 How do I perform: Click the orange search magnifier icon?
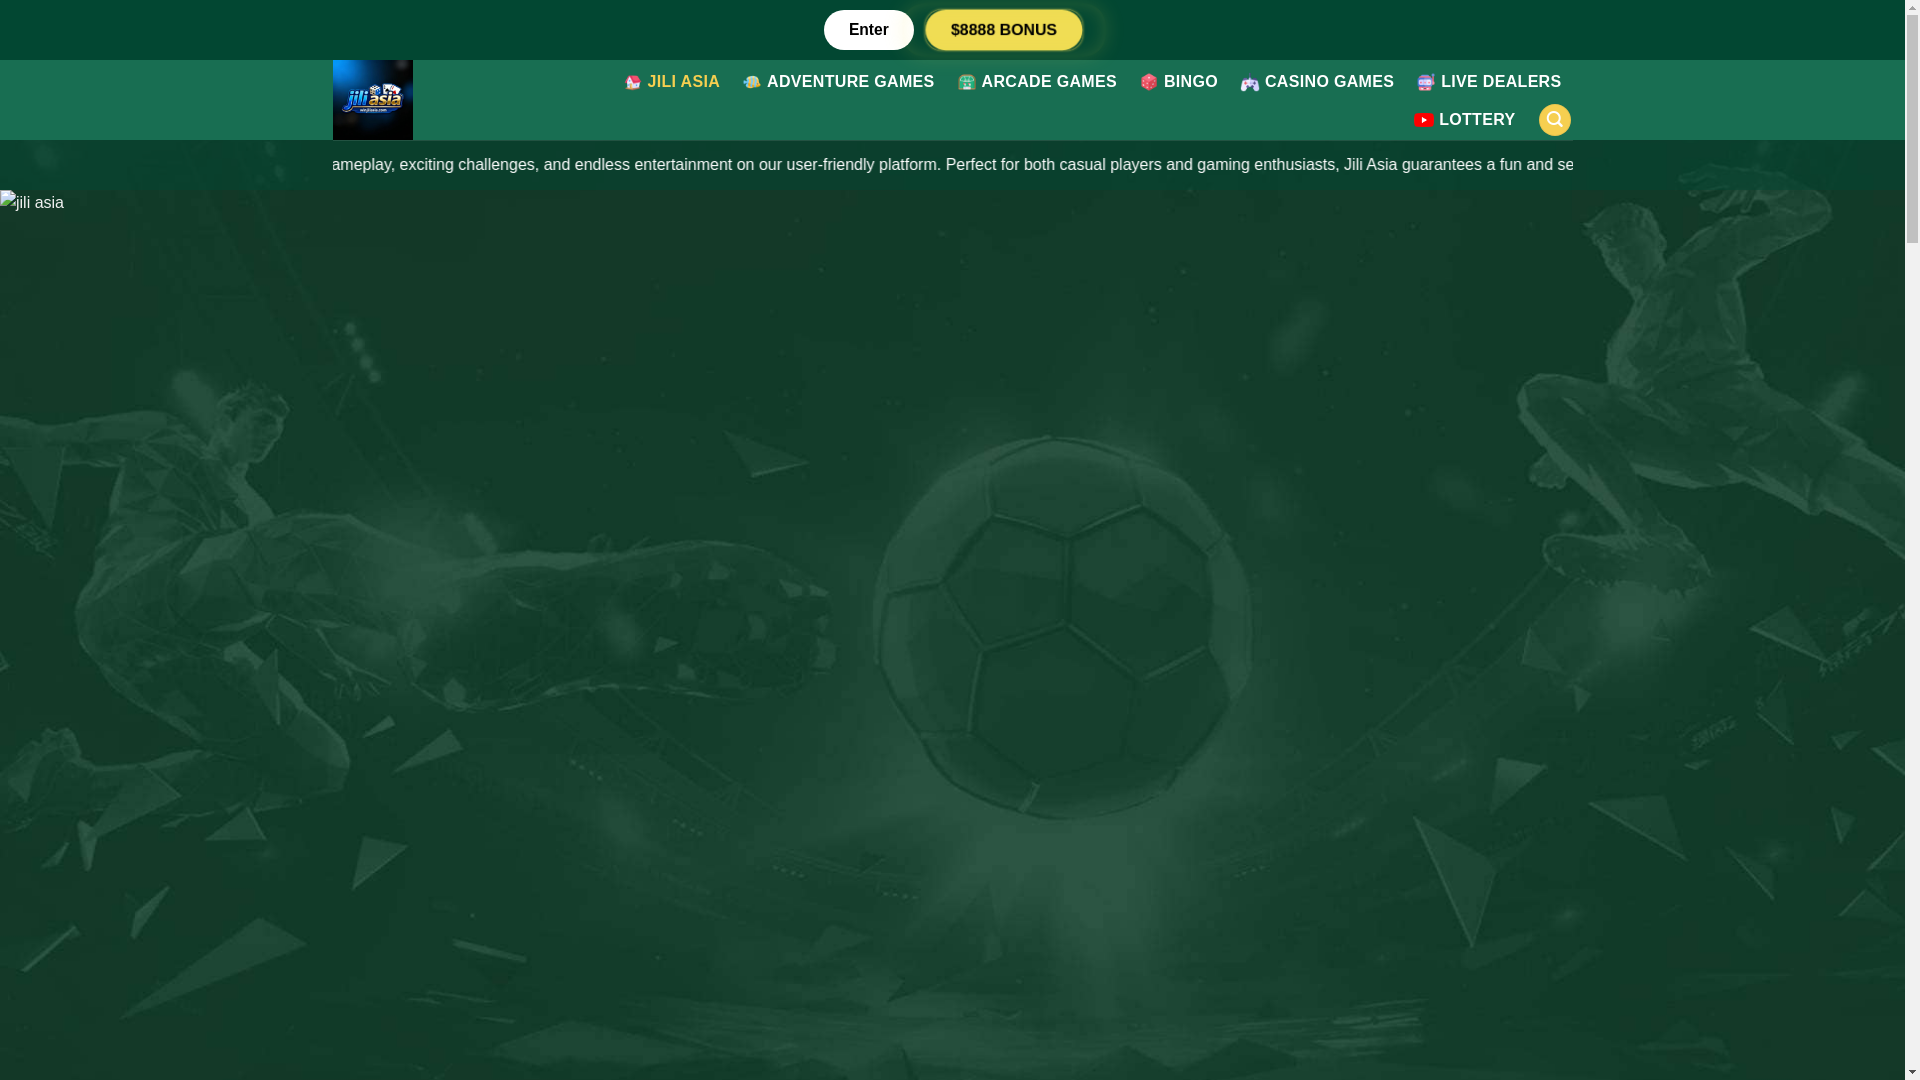coord(1554,120)
